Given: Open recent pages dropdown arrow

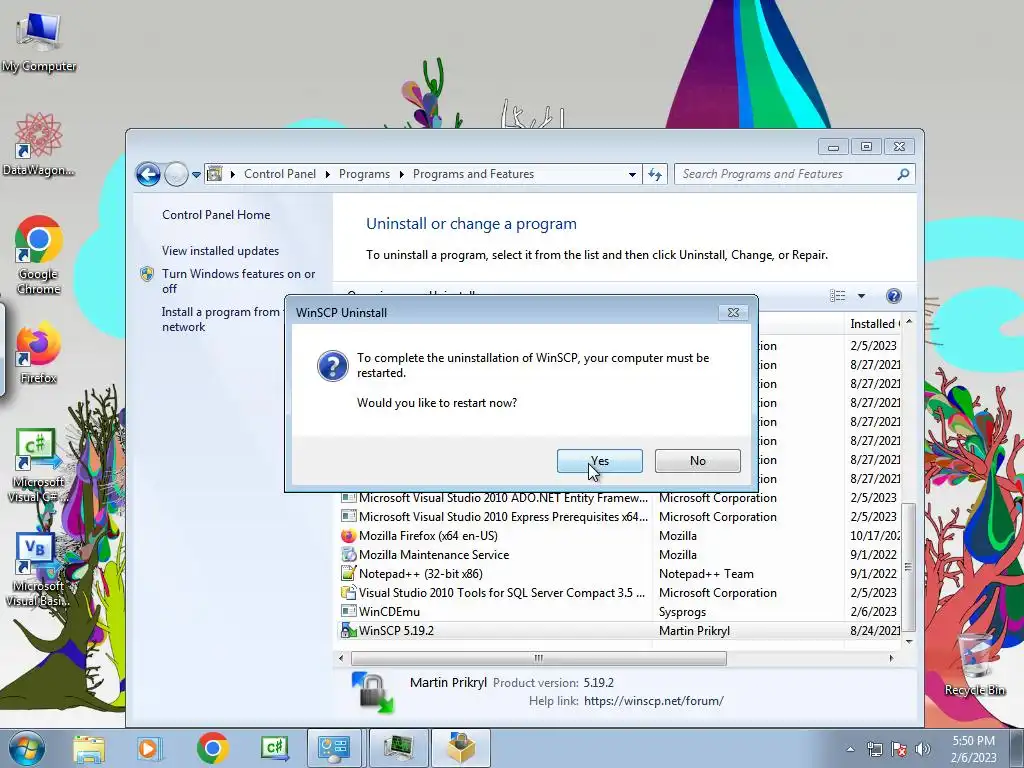Looking at the screenshot, I should [196, 174].
